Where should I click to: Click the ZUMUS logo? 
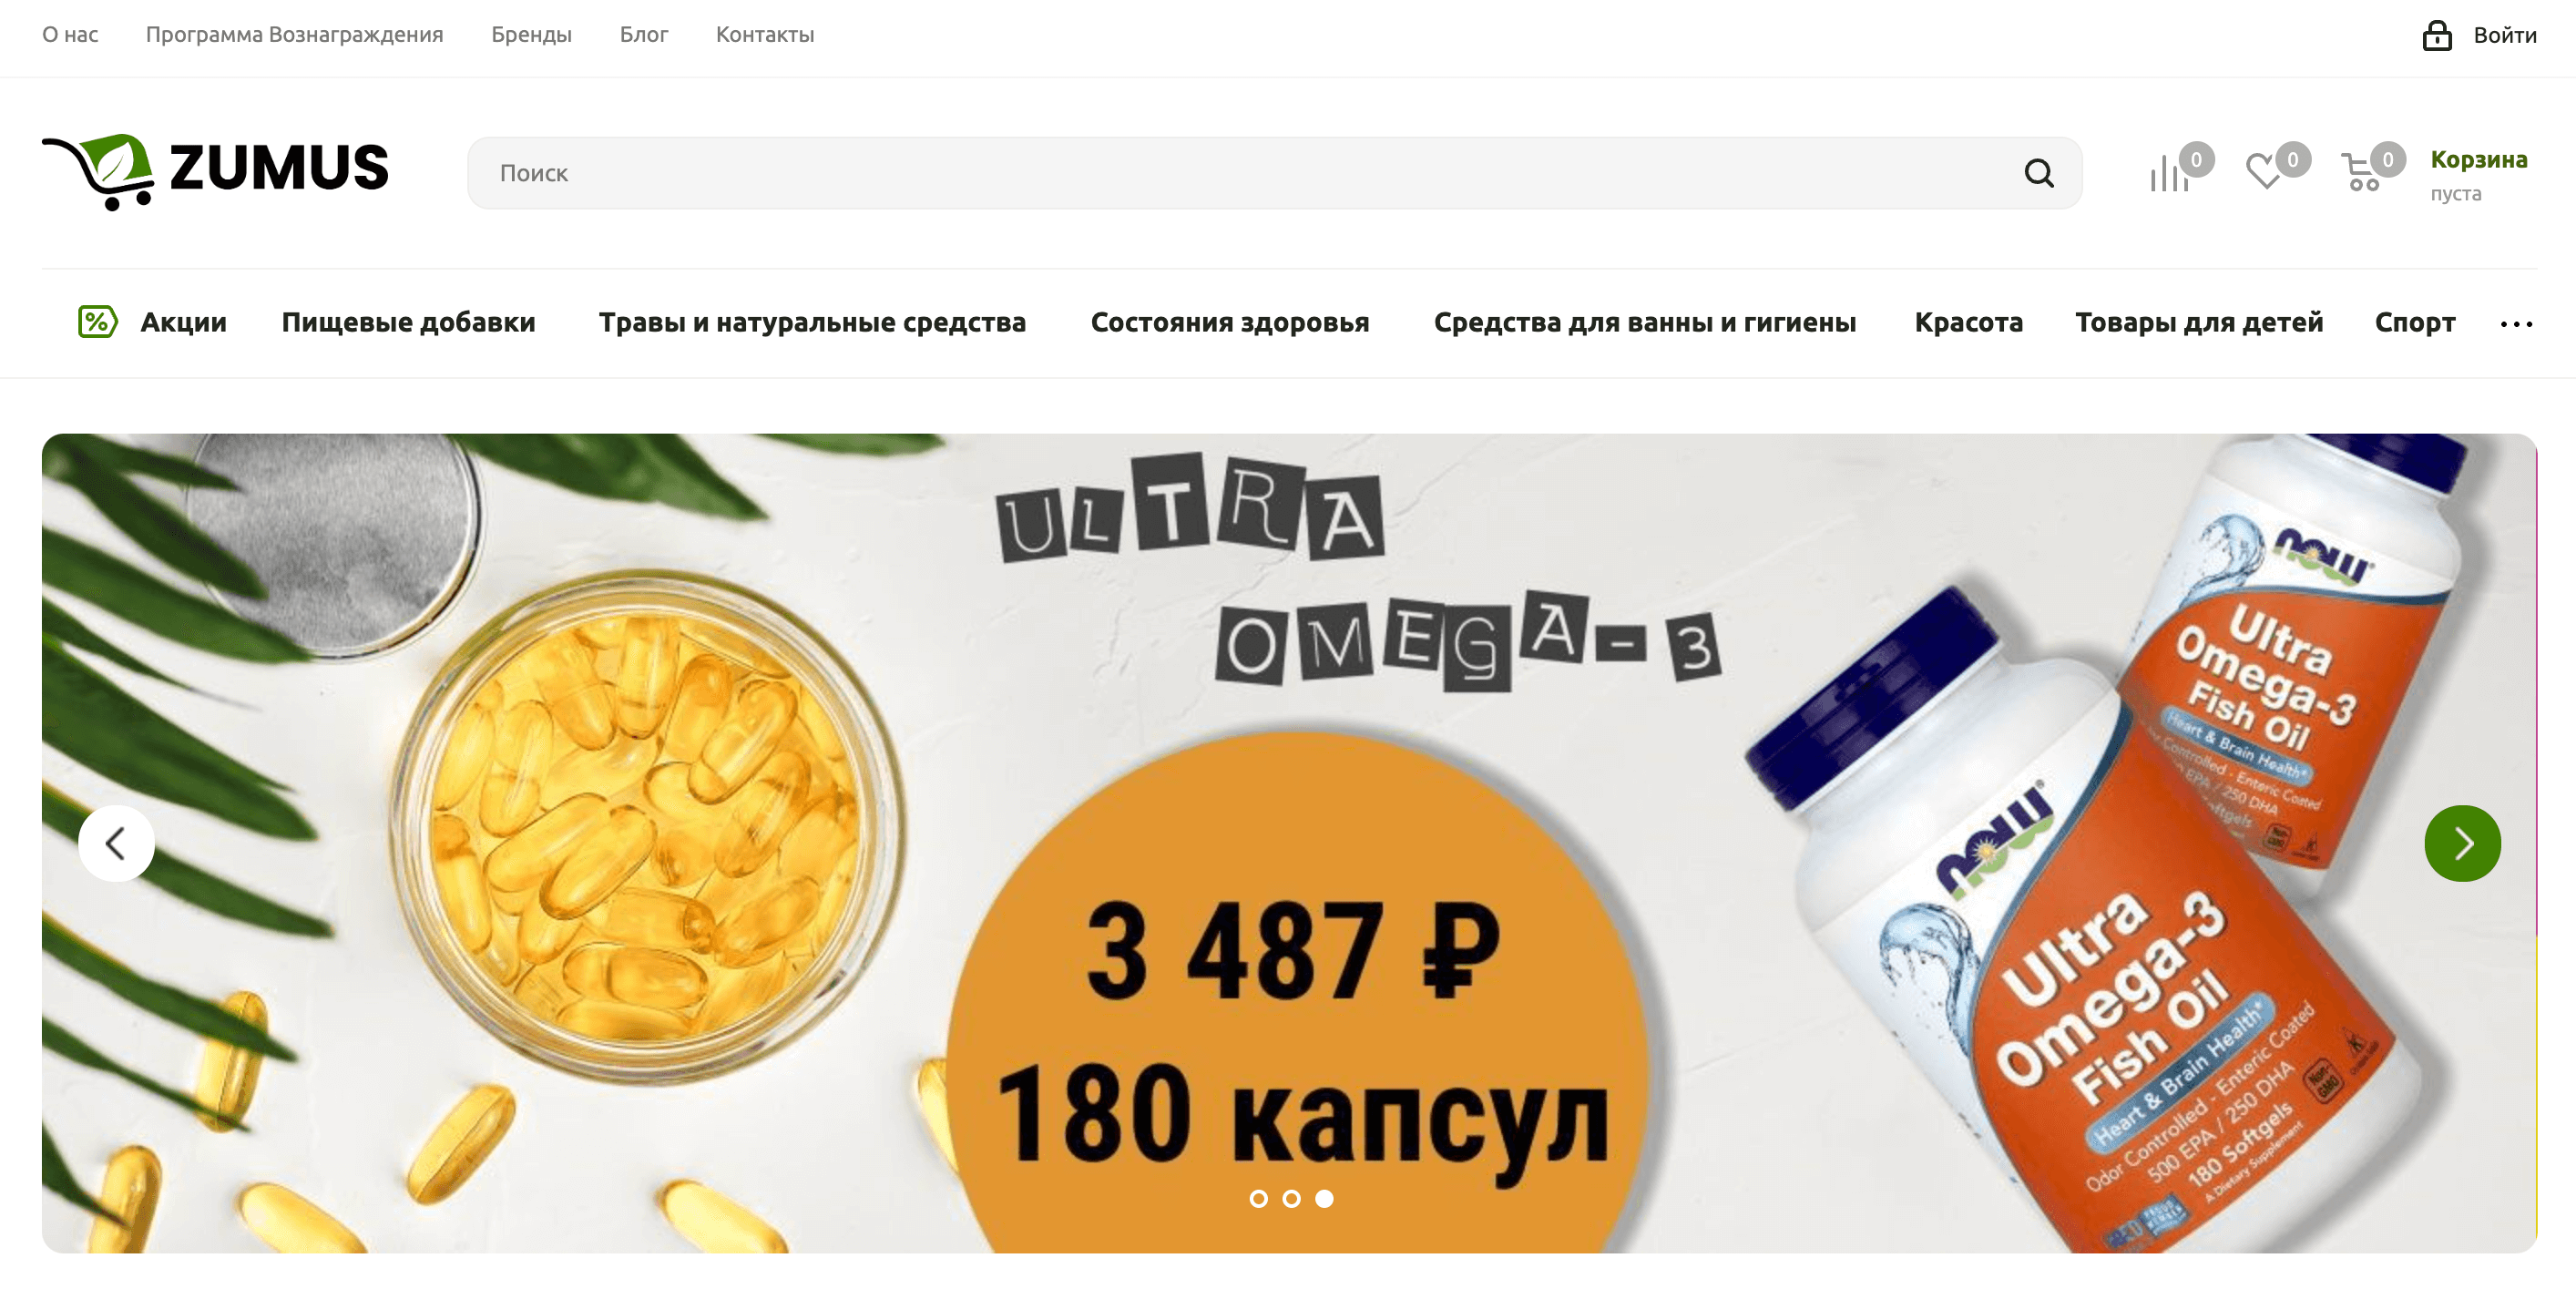(215, 172)
